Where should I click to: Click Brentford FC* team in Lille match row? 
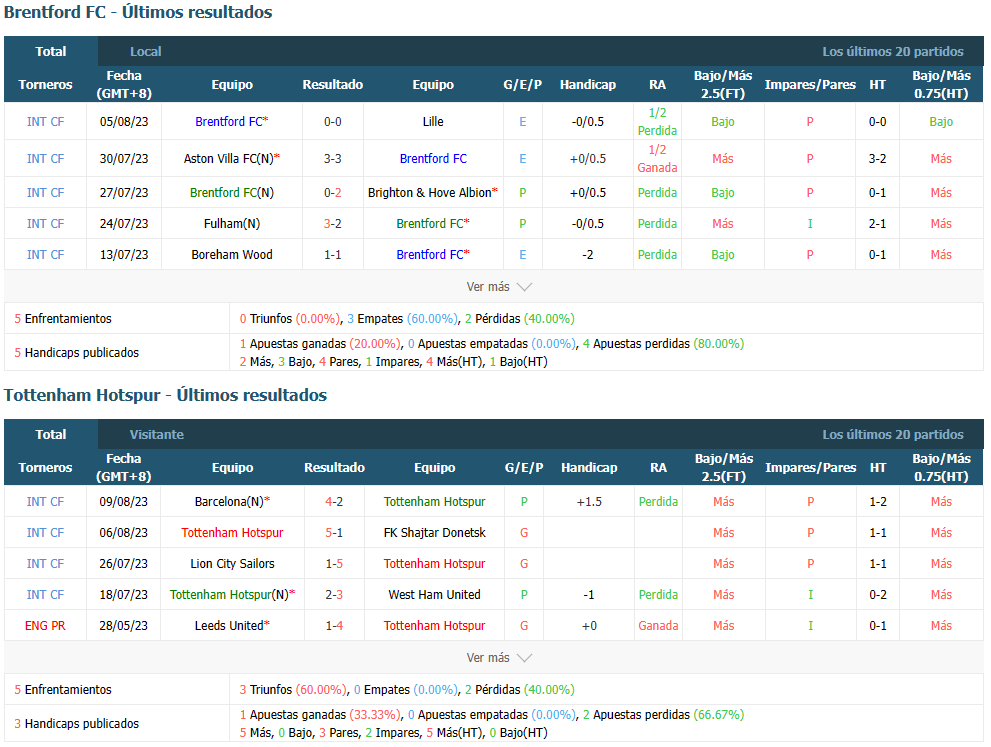pyautogui.click(x=231, y=122)
